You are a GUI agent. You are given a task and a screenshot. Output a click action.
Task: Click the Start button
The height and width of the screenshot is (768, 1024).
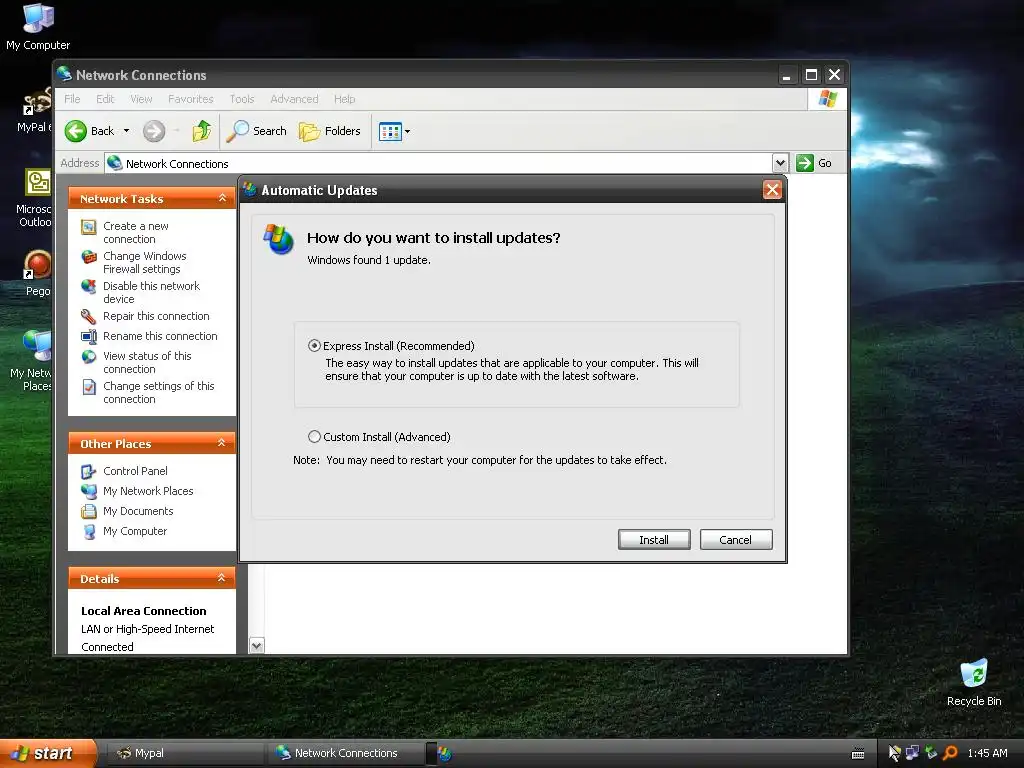click(47, 754)
